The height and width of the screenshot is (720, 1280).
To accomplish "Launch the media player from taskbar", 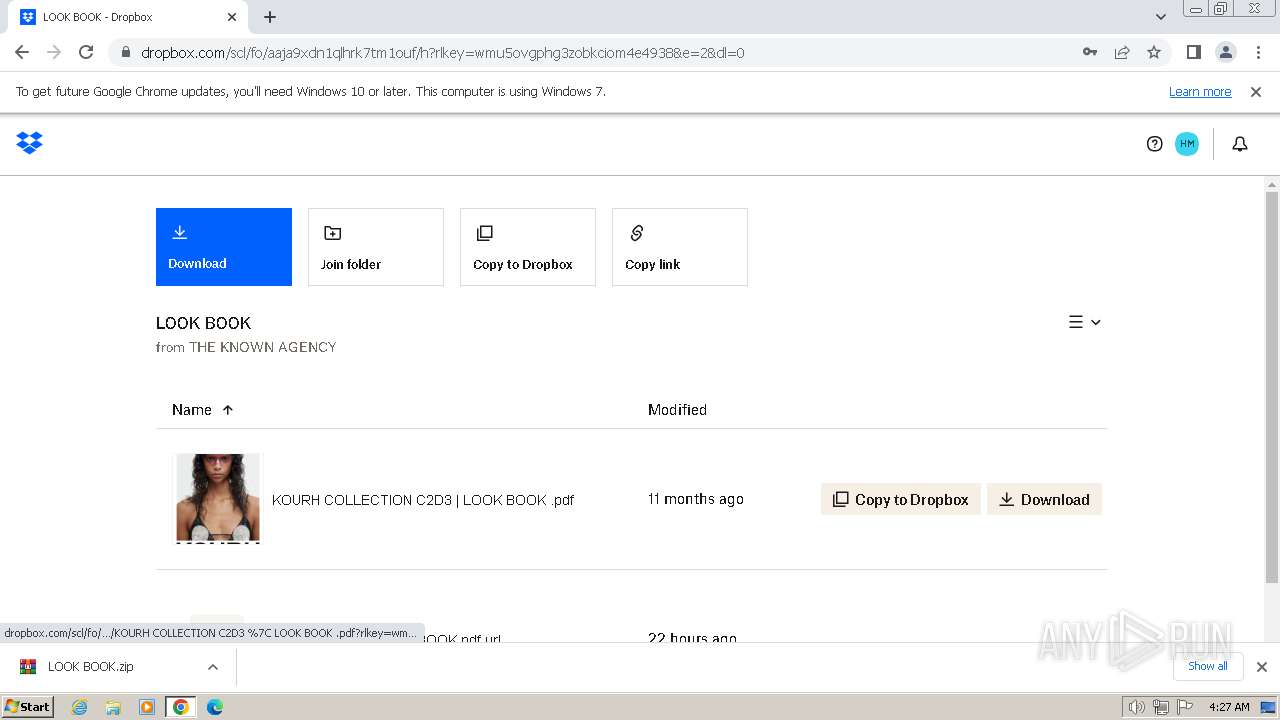I will tap(147, 707).
